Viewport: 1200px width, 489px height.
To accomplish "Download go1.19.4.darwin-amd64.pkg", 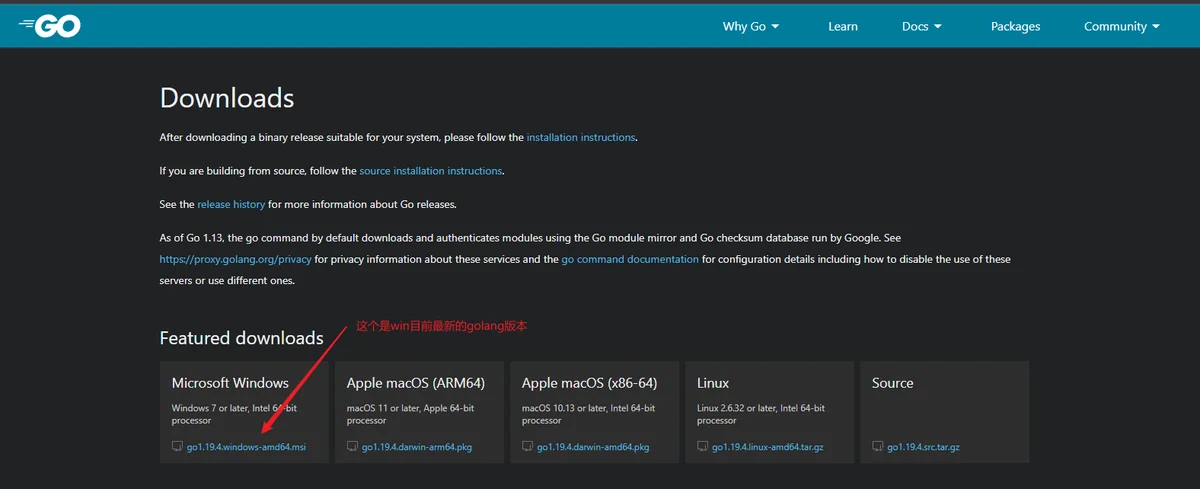I will pos(593,447).
